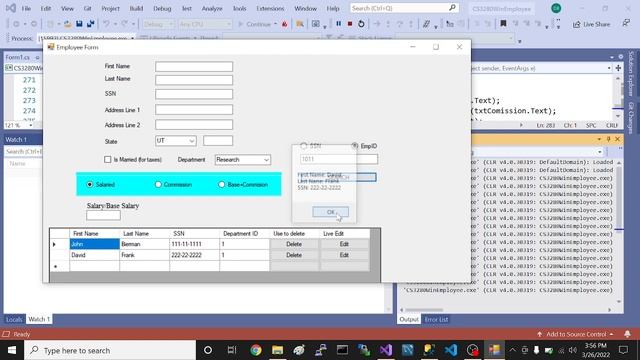Click Edit in John Berman's row
The image size is (640, 360).
coord(344,244)
